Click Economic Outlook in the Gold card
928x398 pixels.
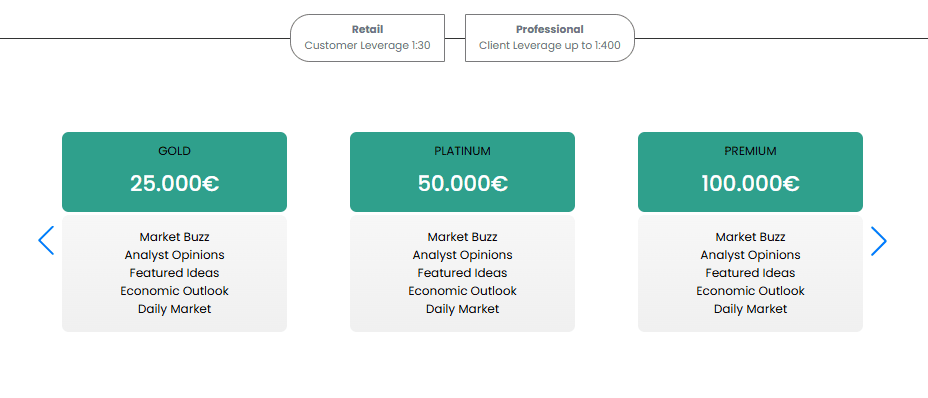tap(175, 291)
